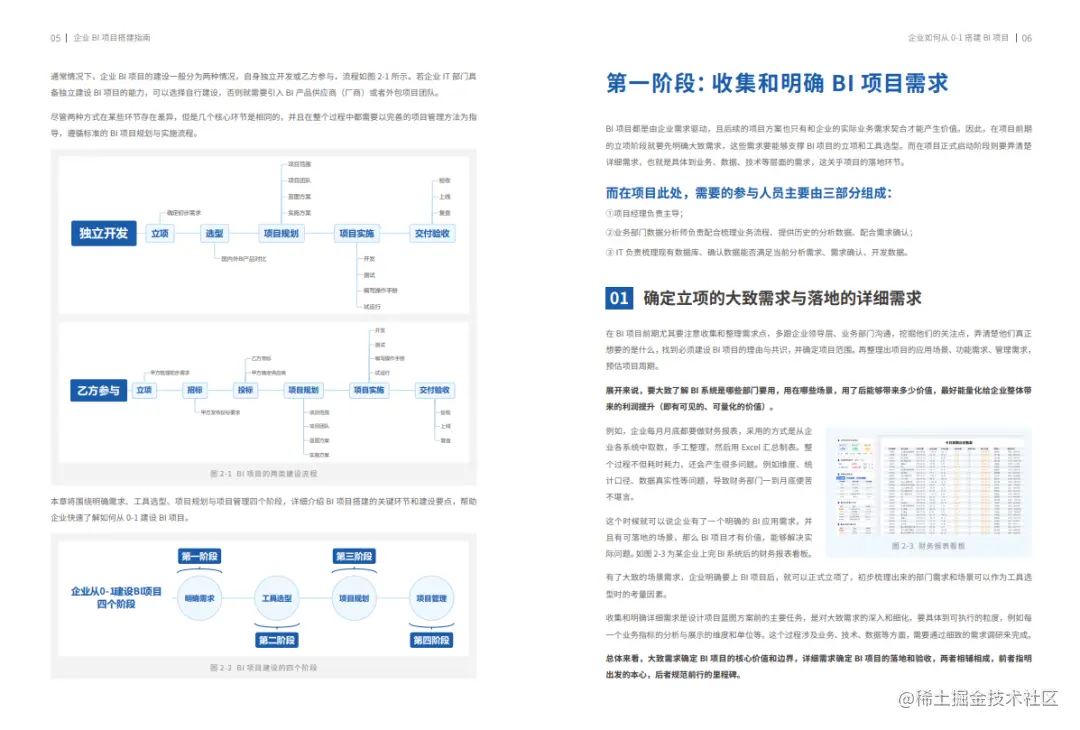Click heading 确定立项的大致需求与落地的详细需求

tap(782, 298)
